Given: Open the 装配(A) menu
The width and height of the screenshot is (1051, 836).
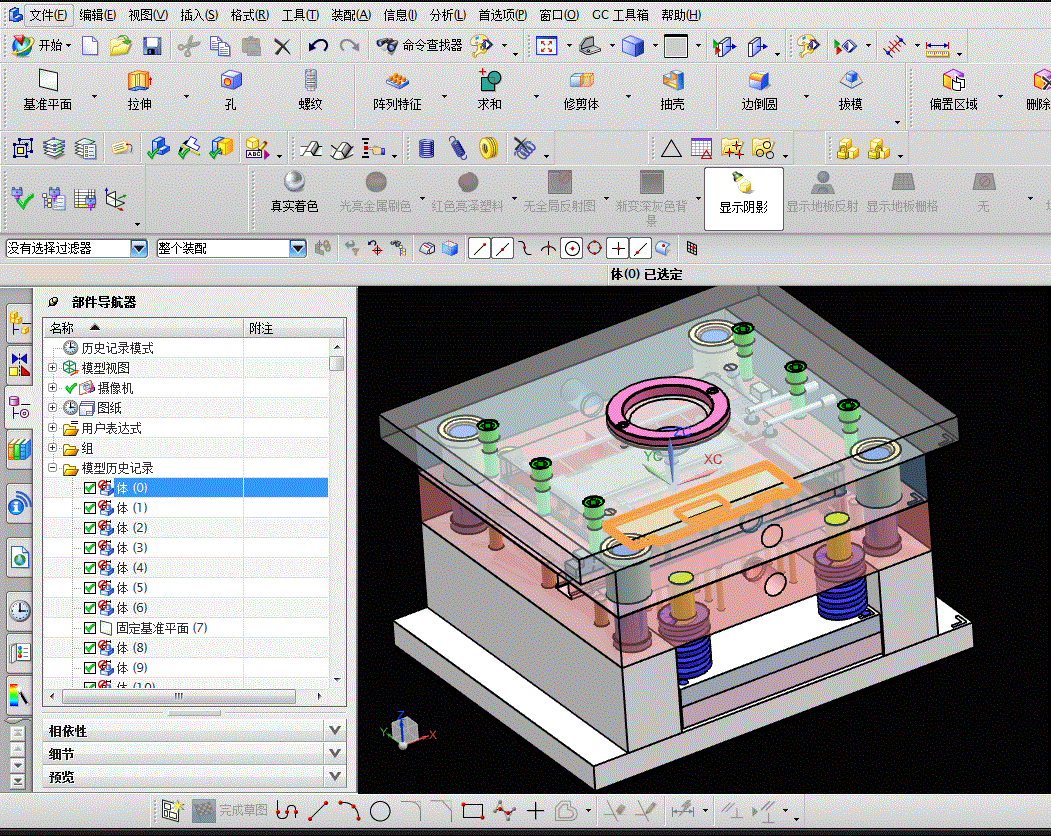Looking at the screenshot, I should click(x=350, y=15).
